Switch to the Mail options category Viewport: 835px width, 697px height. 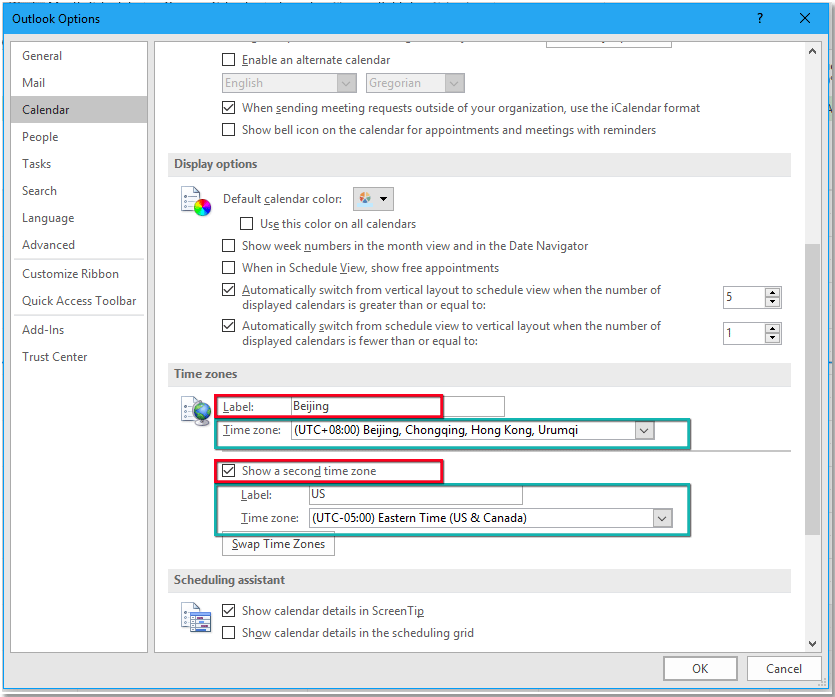tap(34, 83)
